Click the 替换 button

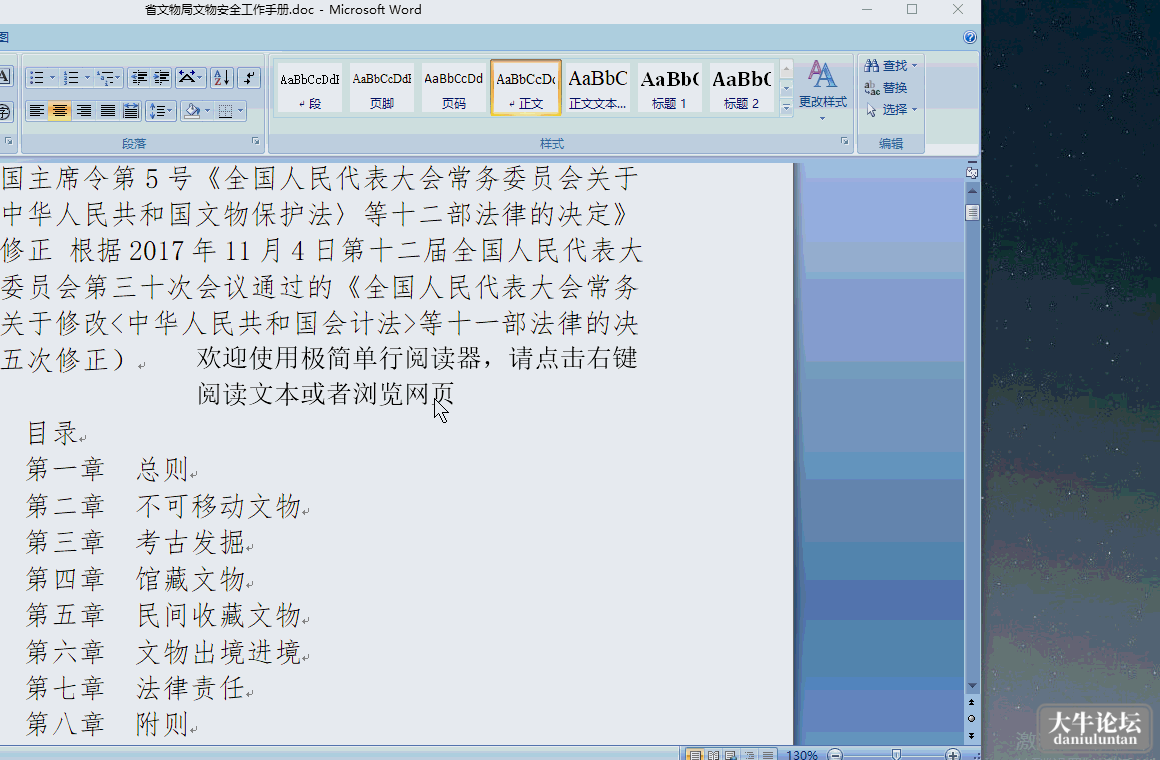(886, 87)
